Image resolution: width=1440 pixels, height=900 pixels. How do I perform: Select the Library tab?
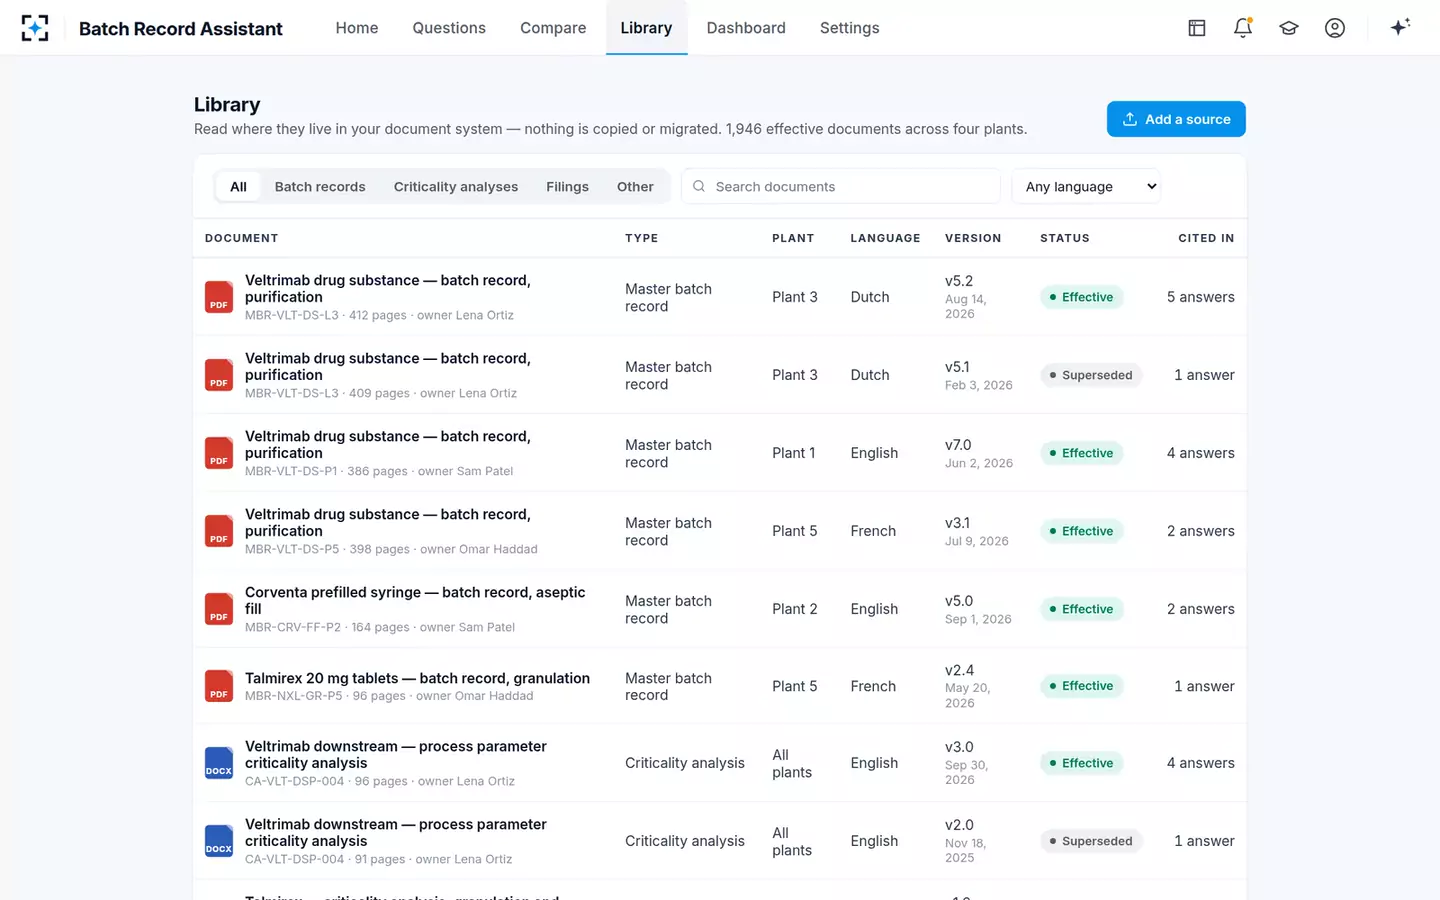click(x=646, y=28)
